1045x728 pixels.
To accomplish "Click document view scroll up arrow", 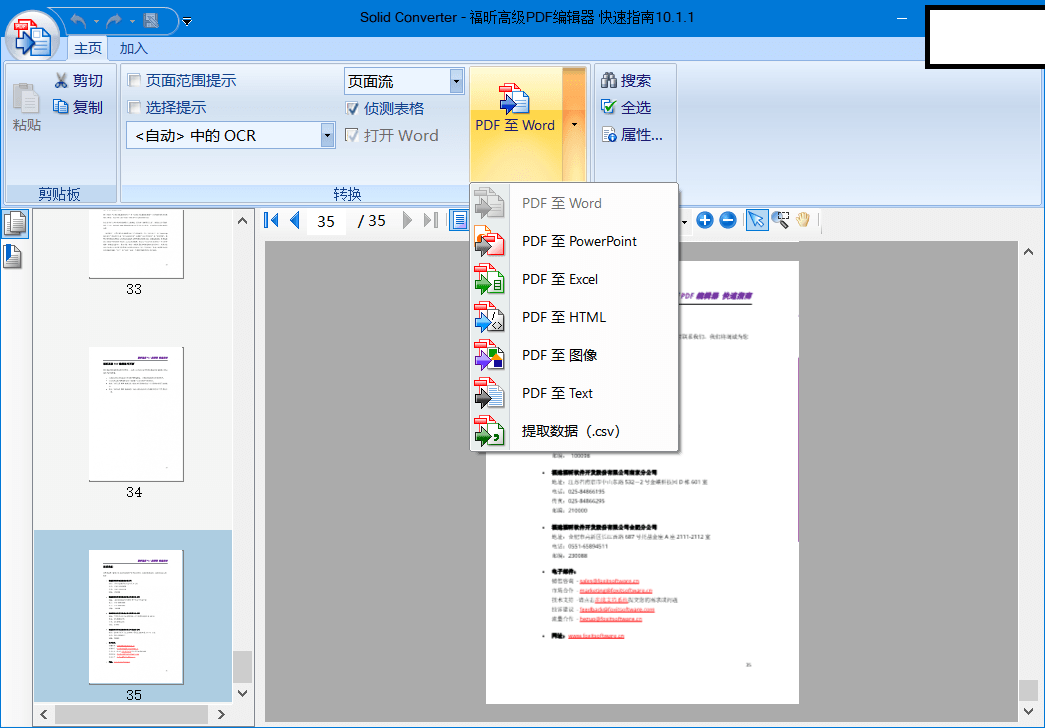I will click(x=1028, y=252).
